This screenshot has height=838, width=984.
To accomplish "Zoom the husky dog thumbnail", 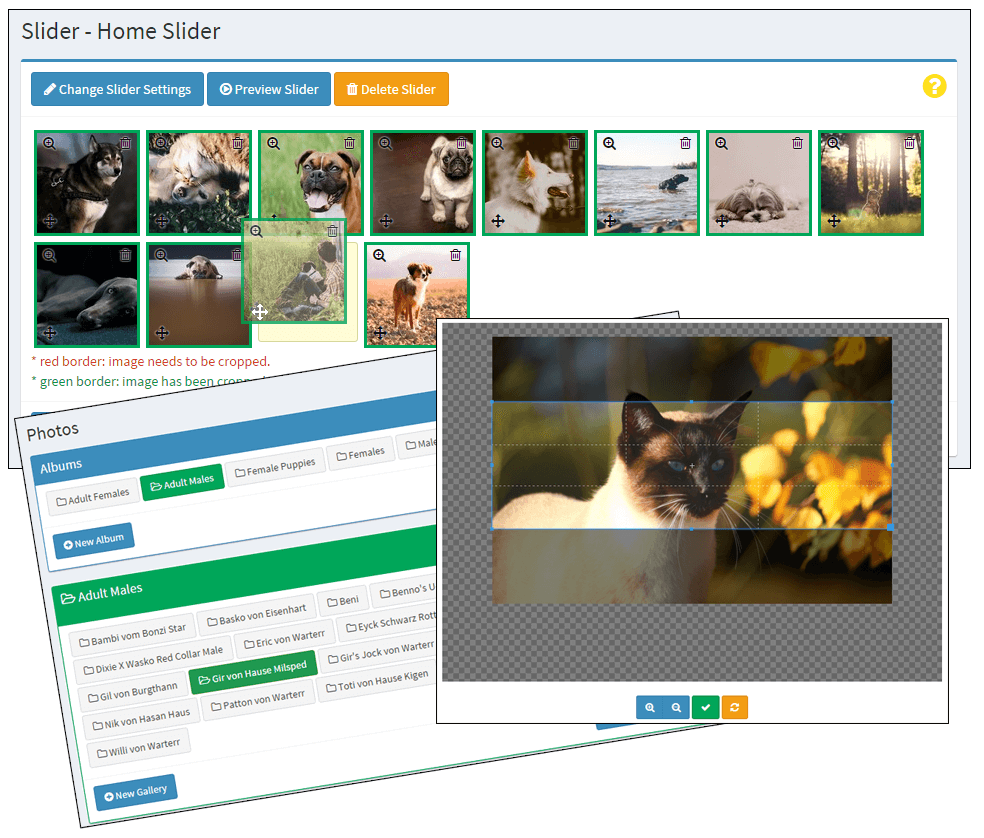I will (x=49, y=143).
